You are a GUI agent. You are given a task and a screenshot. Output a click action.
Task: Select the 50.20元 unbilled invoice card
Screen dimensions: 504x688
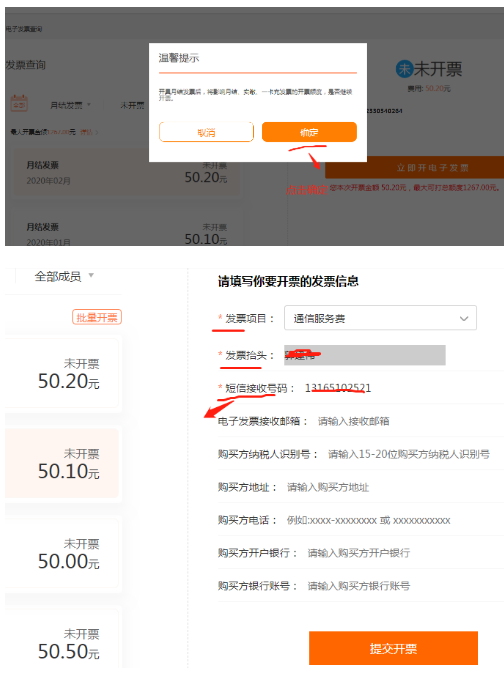point(62,373)
